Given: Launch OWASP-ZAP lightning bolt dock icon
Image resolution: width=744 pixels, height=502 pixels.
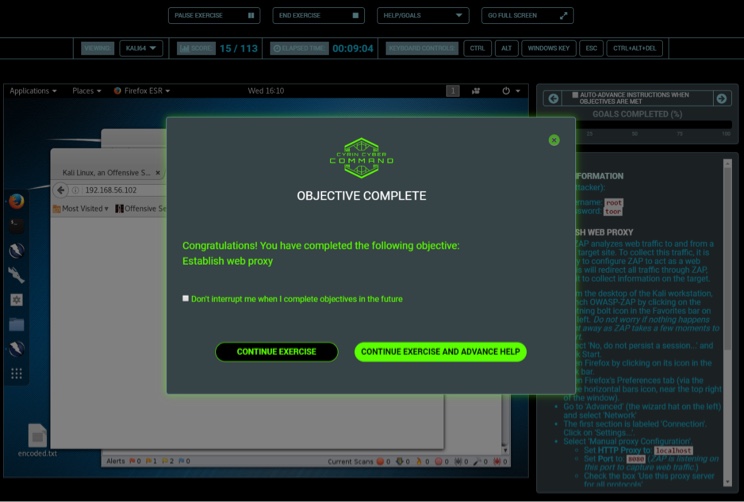Looking at the screenshot, I should (16, 250).
